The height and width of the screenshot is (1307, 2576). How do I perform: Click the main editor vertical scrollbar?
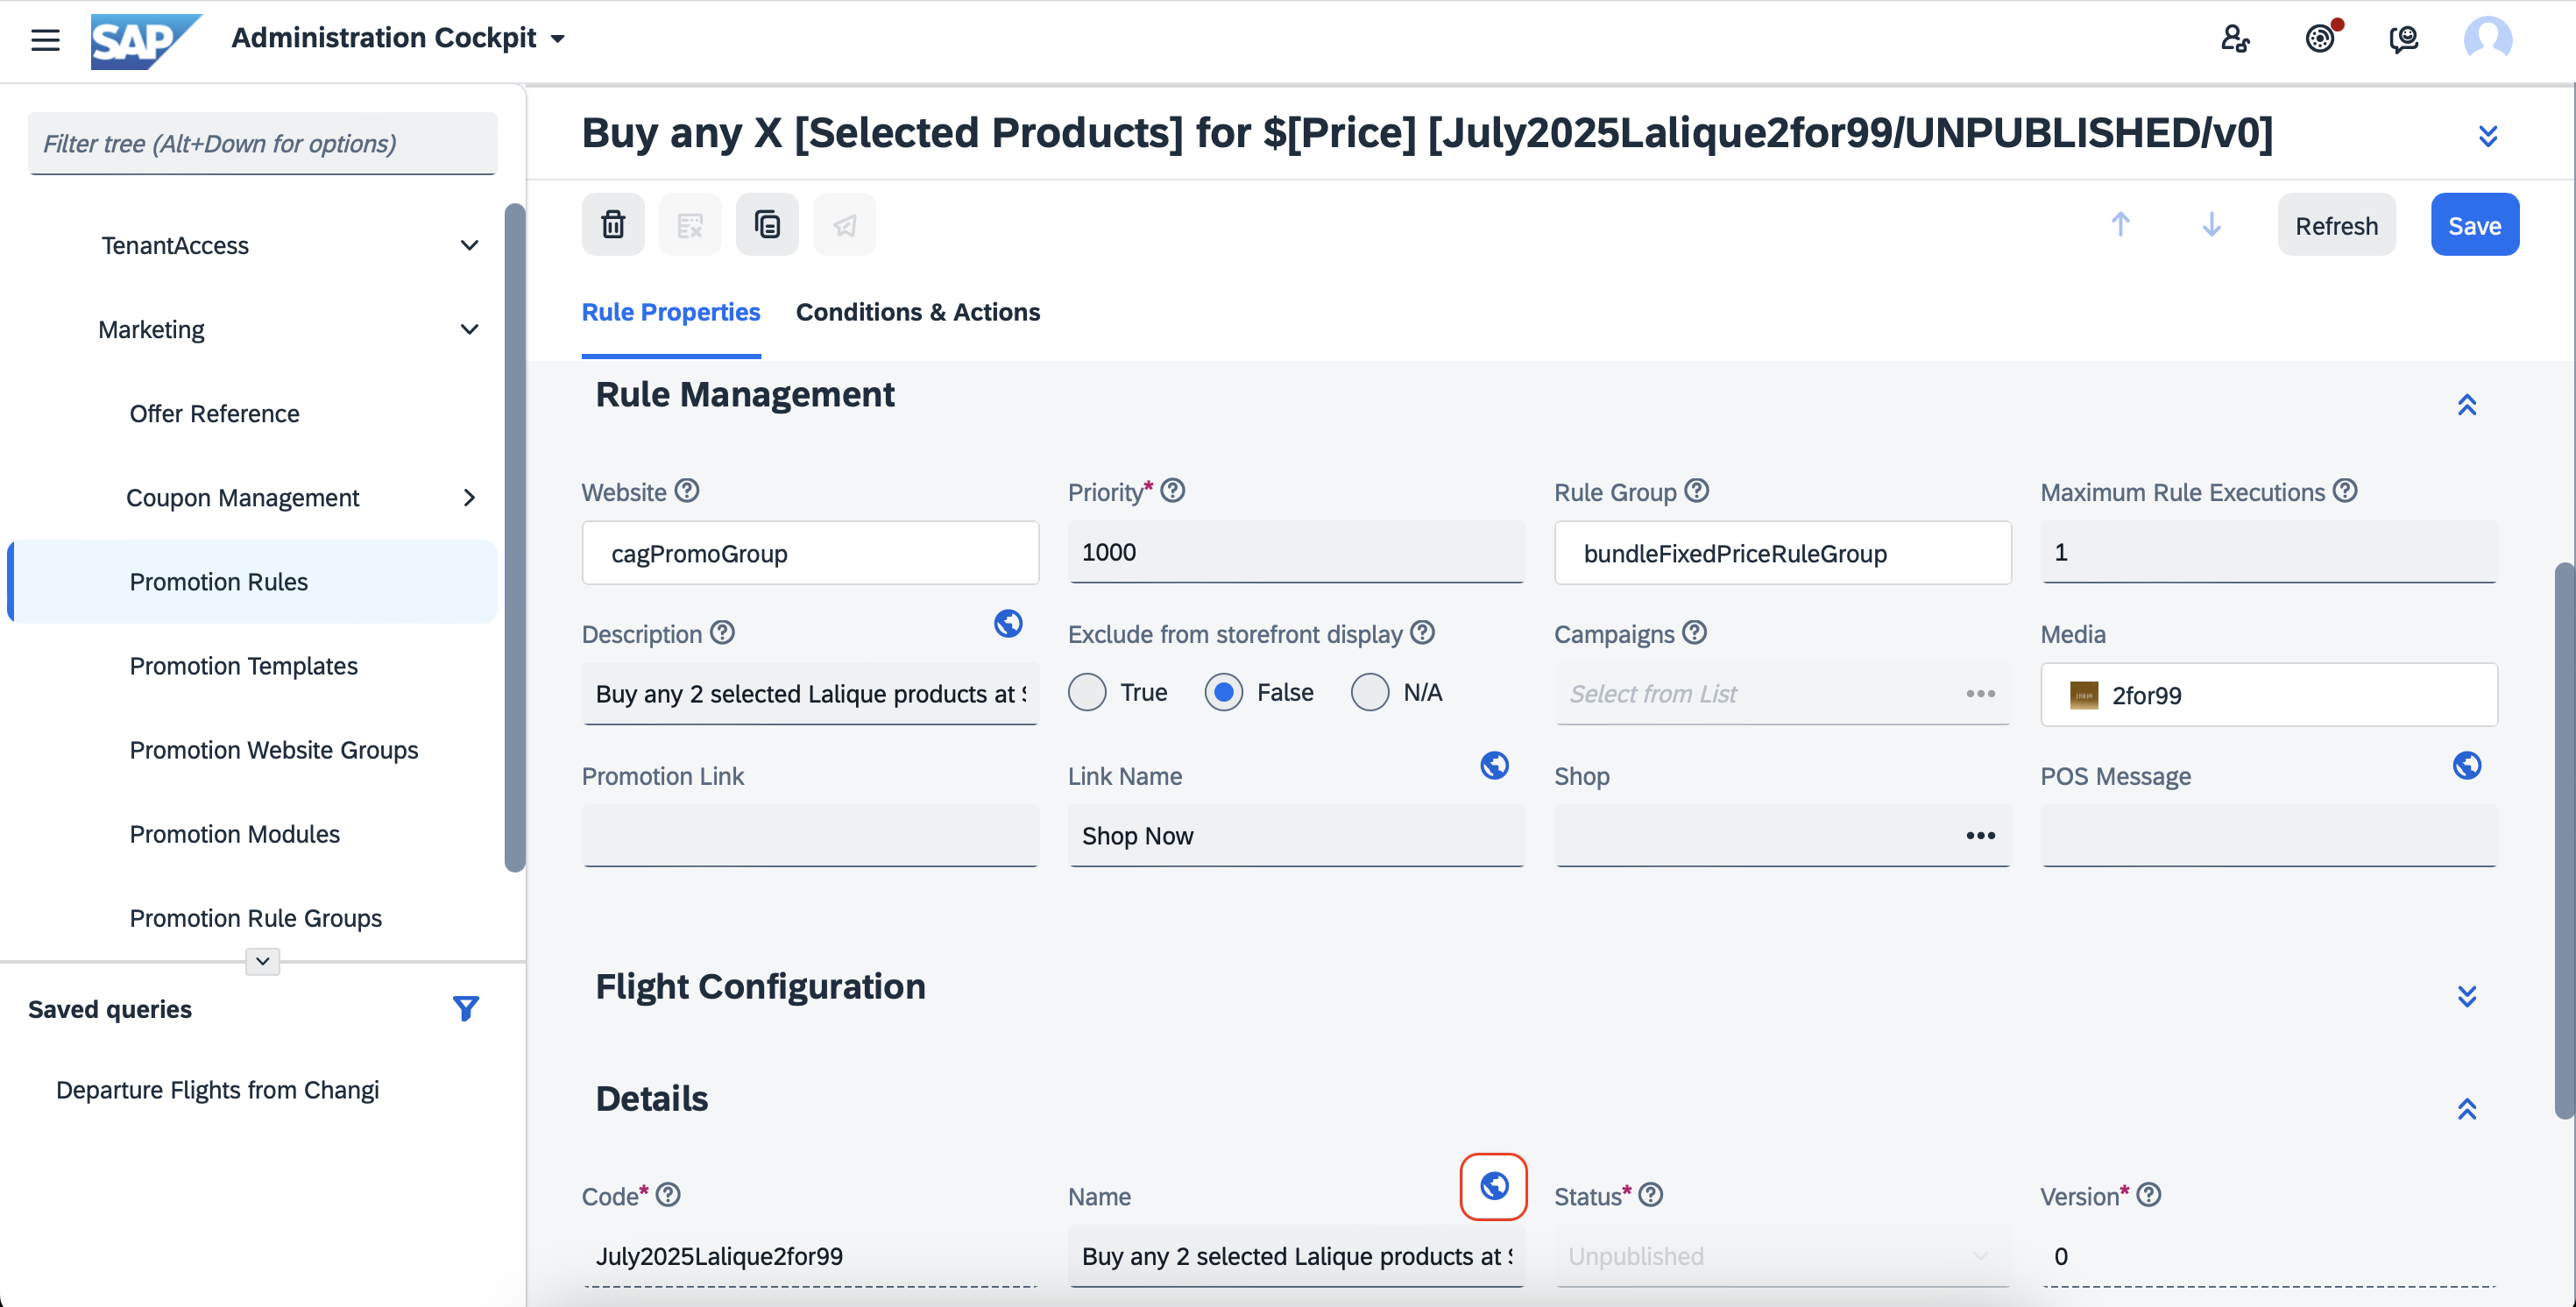2564,840
